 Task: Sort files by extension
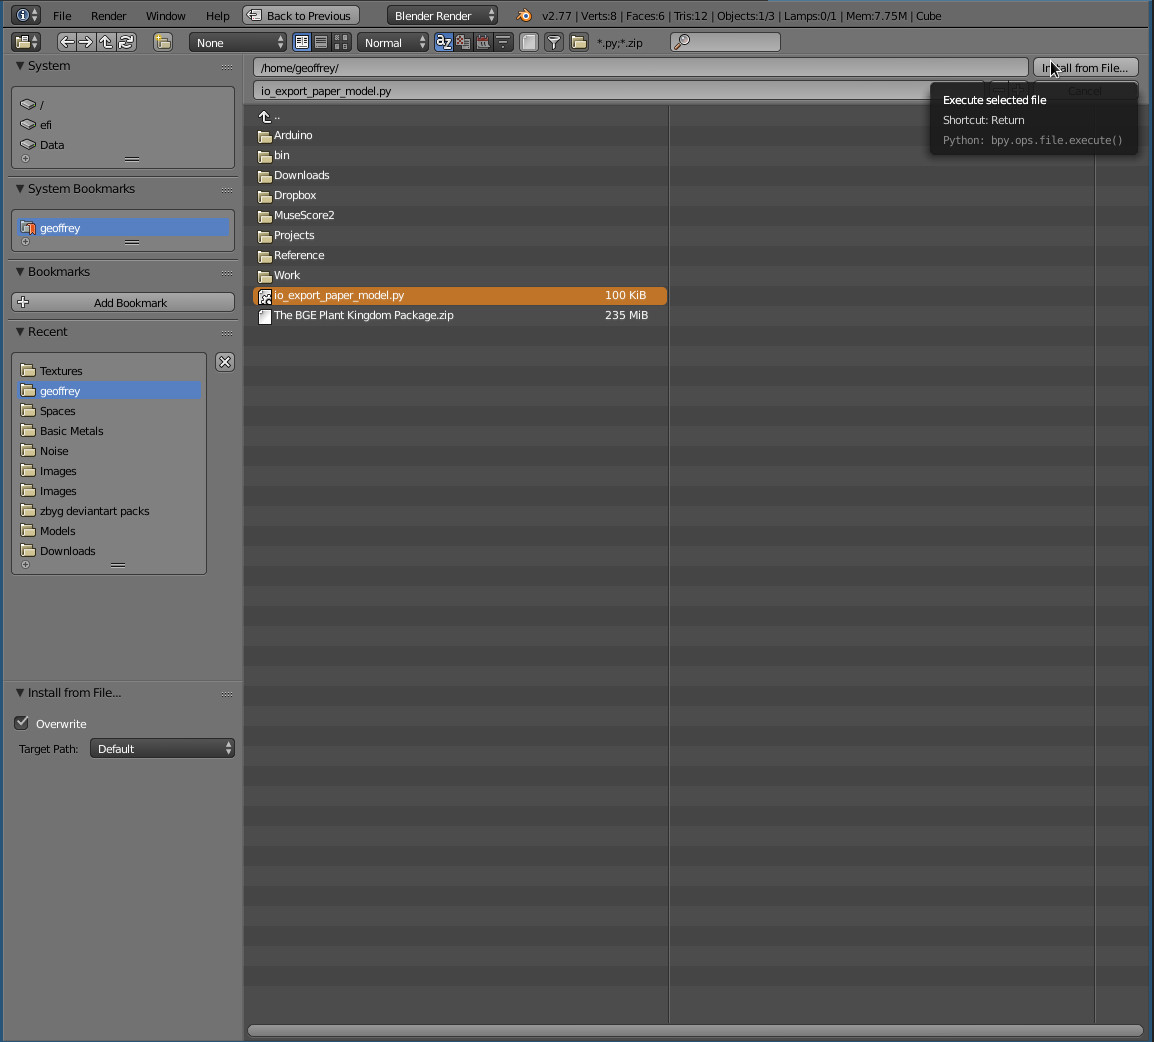click(463, 42)
